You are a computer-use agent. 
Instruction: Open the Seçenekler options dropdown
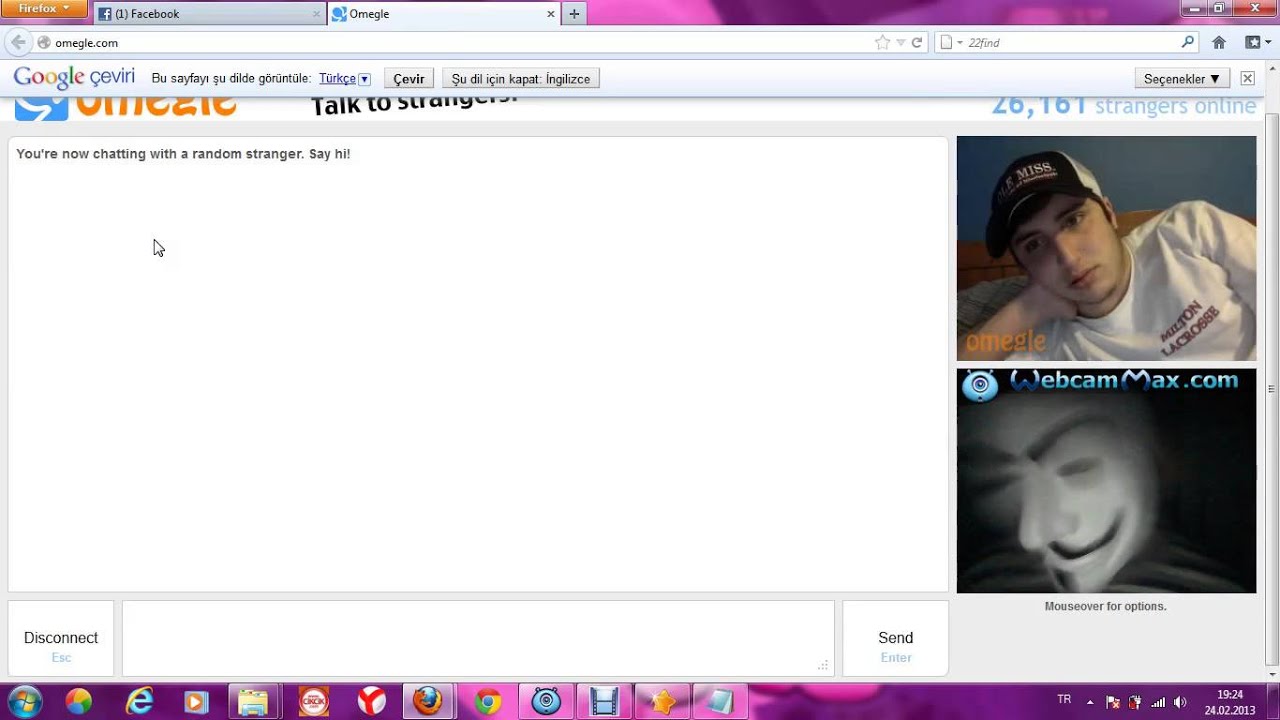click(1182, 79)
